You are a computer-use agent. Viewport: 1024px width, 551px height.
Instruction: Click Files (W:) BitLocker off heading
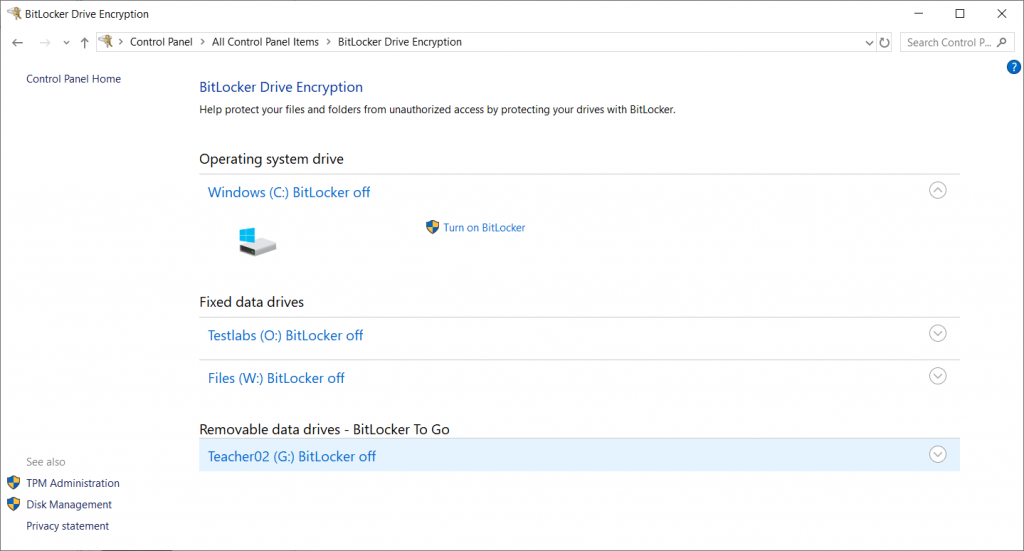pos(276,379)
